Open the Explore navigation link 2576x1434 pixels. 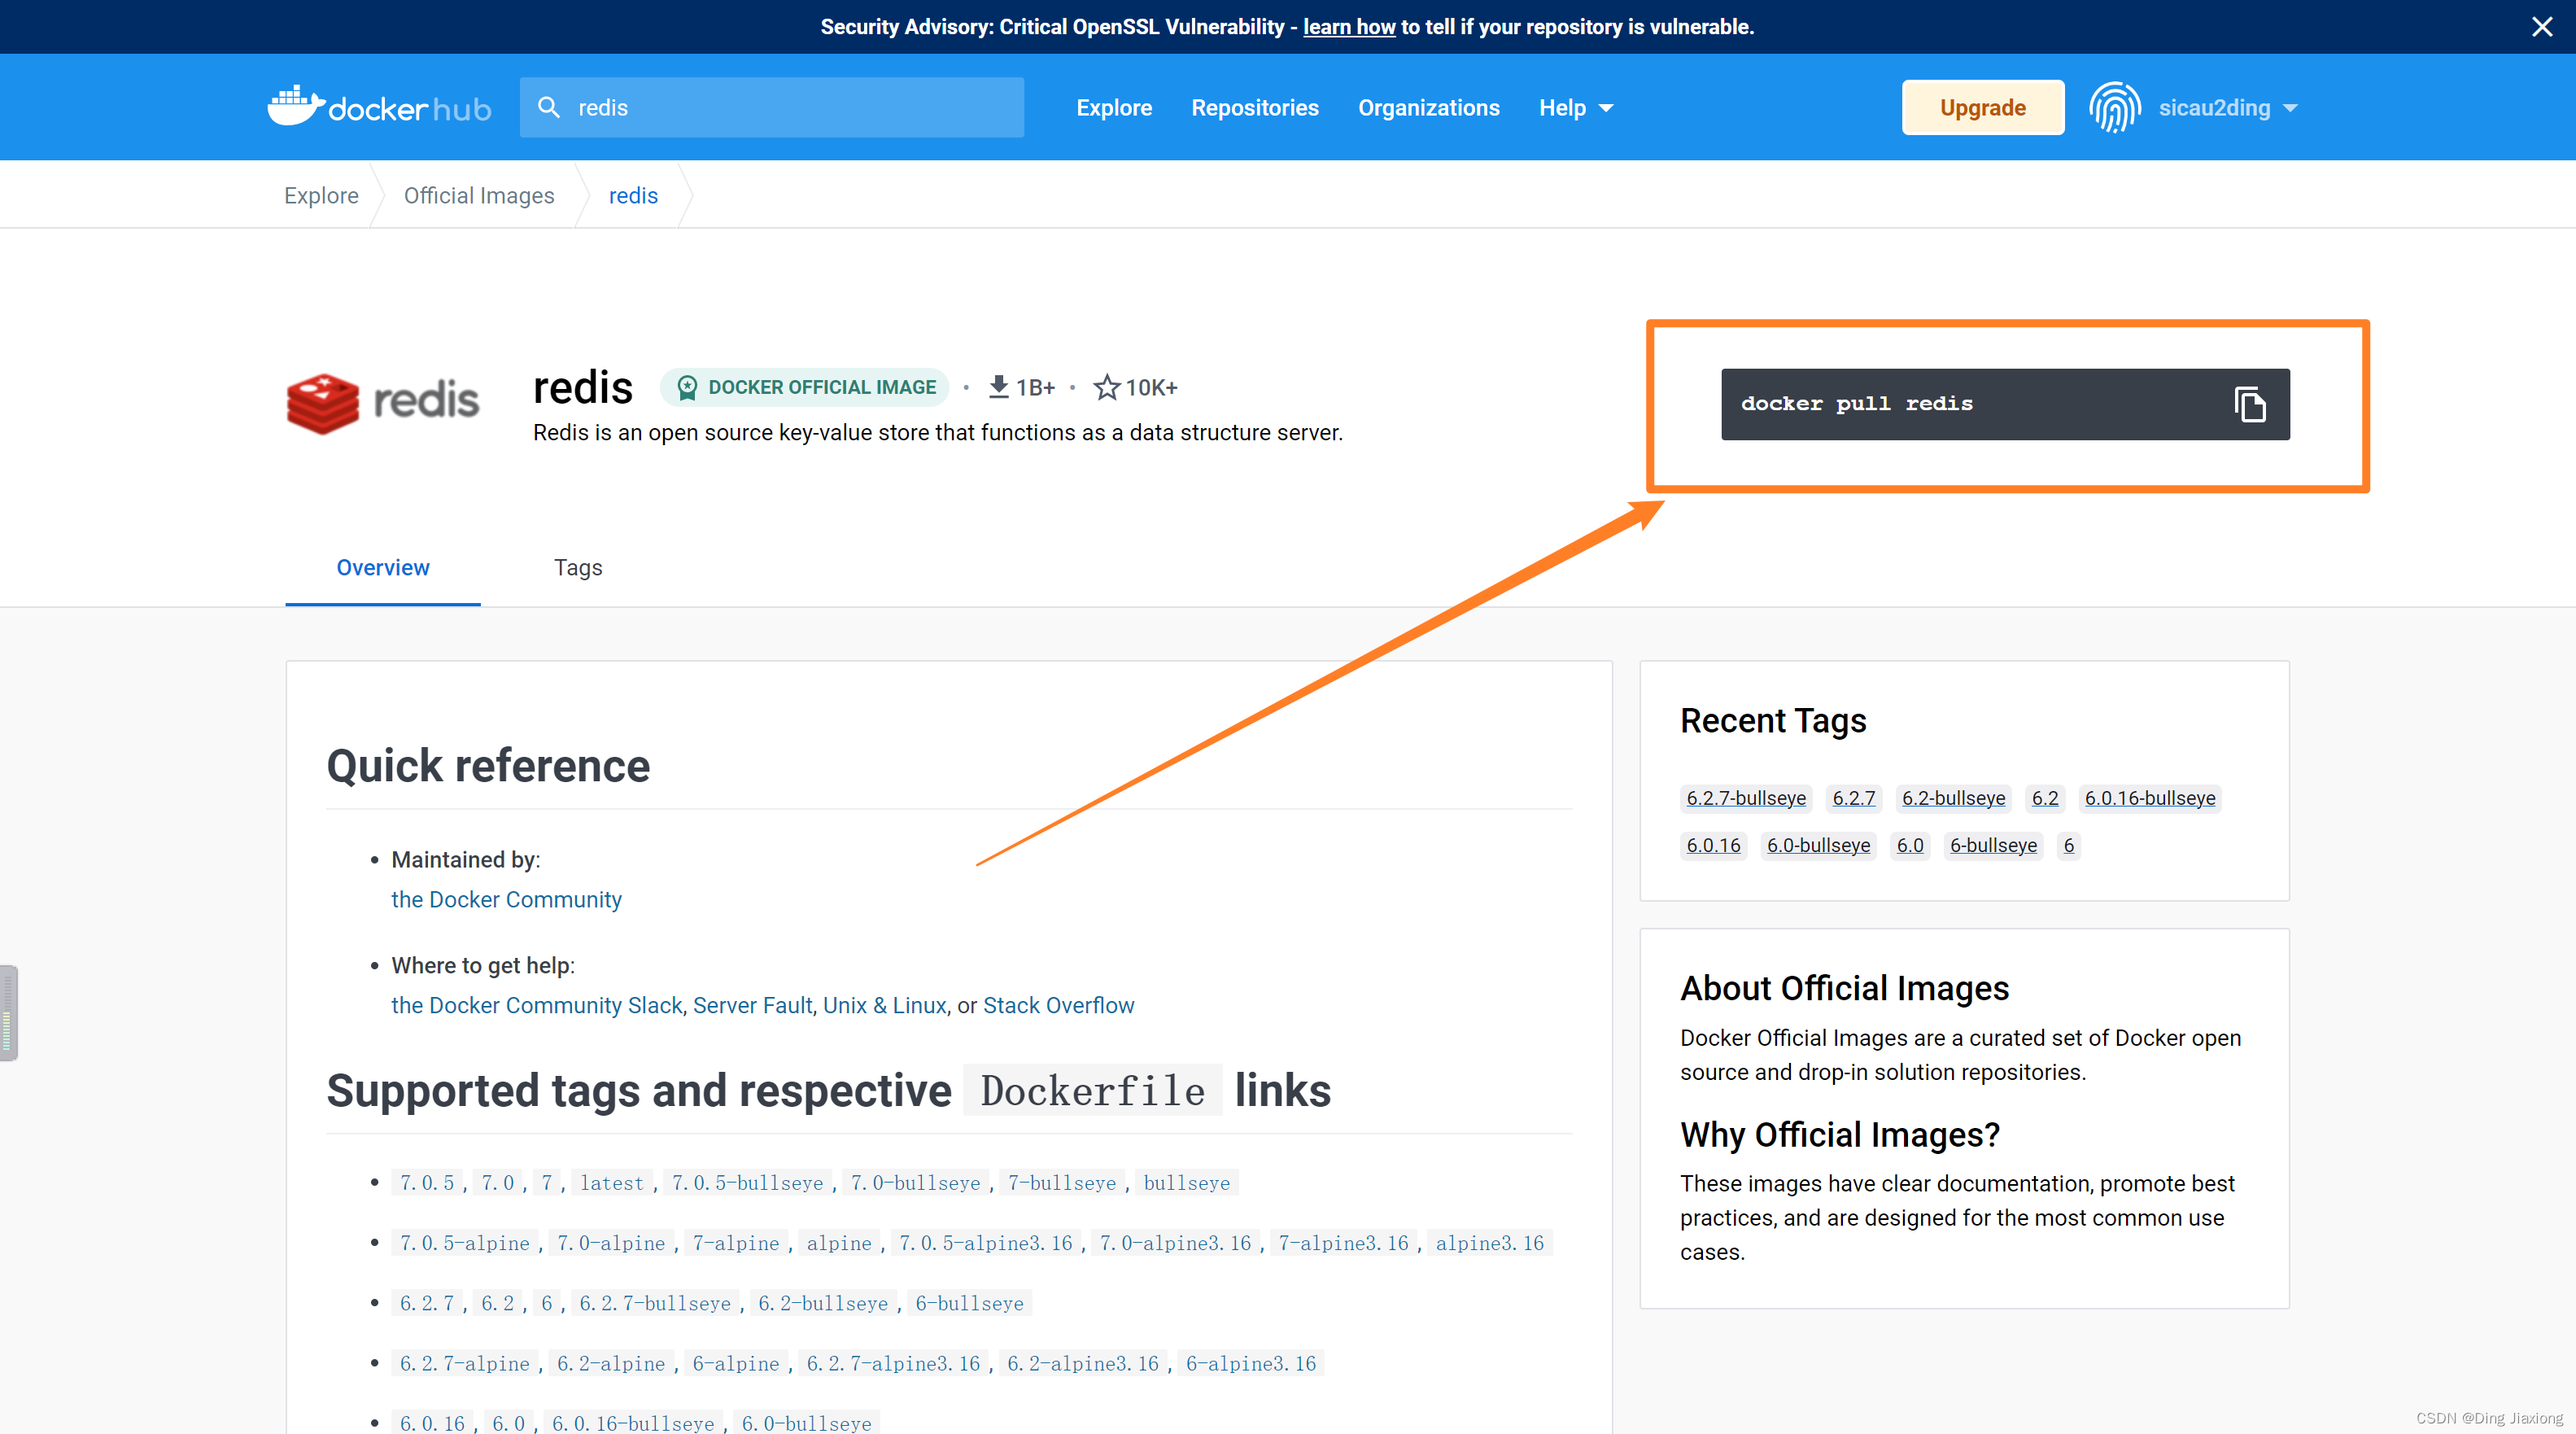[1114, 108]
